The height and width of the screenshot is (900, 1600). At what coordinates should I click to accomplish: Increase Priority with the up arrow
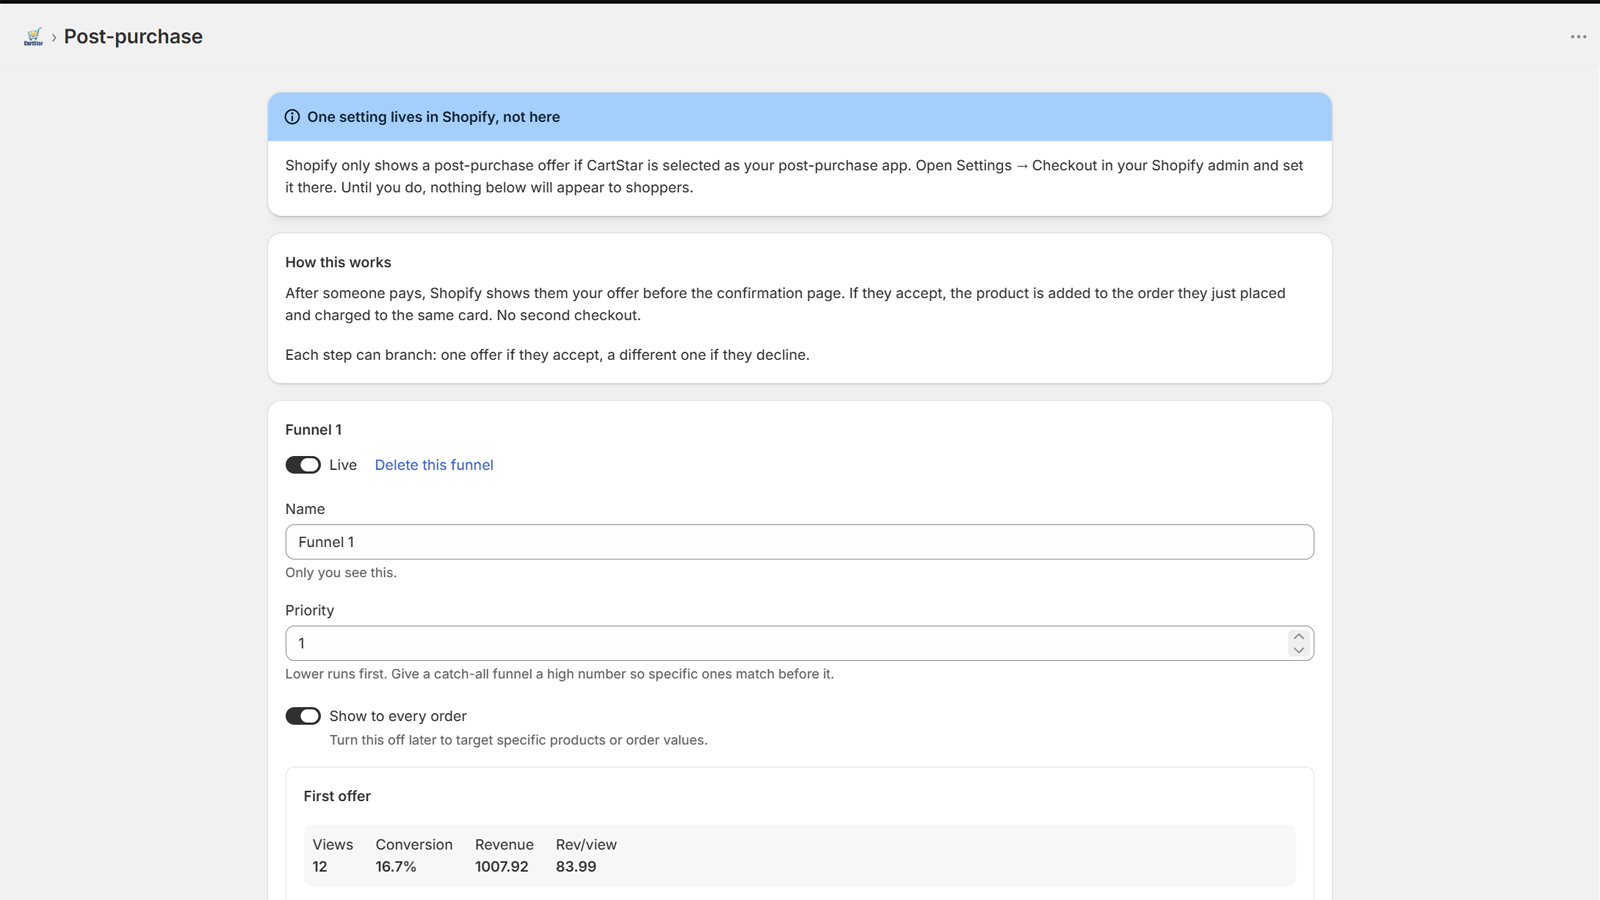click(x=1299, y=636)
